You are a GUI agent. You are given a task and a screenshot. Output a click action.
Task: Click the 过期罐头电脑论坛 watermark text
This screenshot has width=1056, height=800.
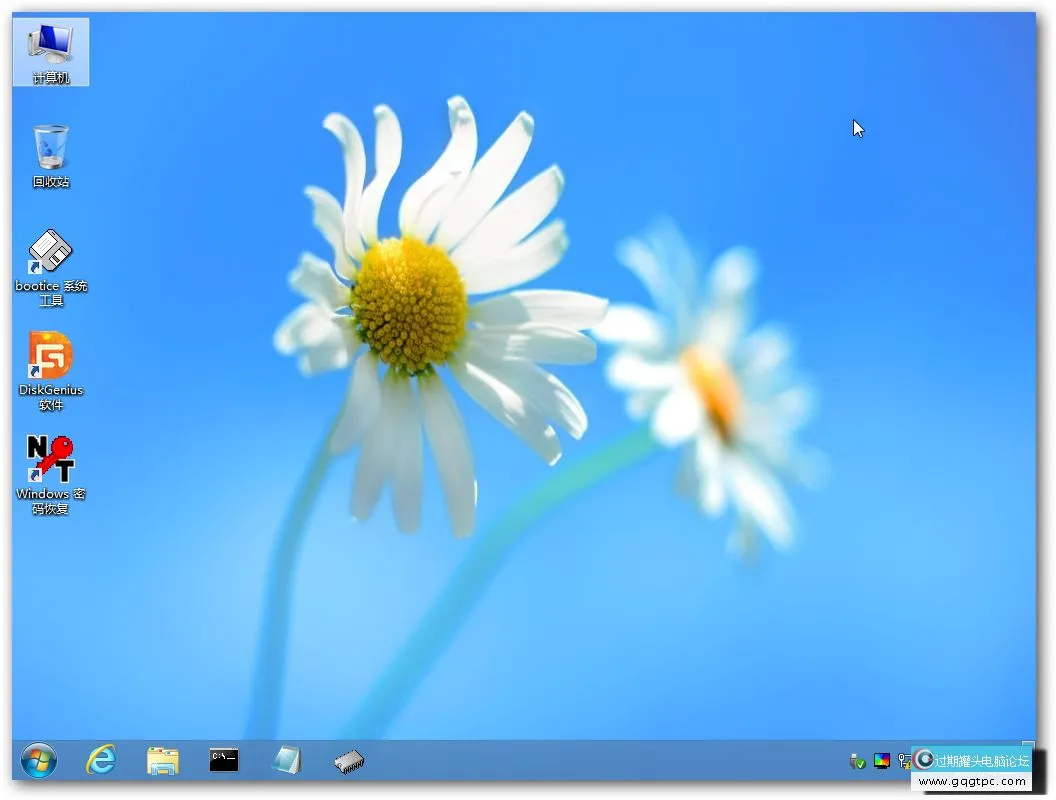[x=981, y=761]
